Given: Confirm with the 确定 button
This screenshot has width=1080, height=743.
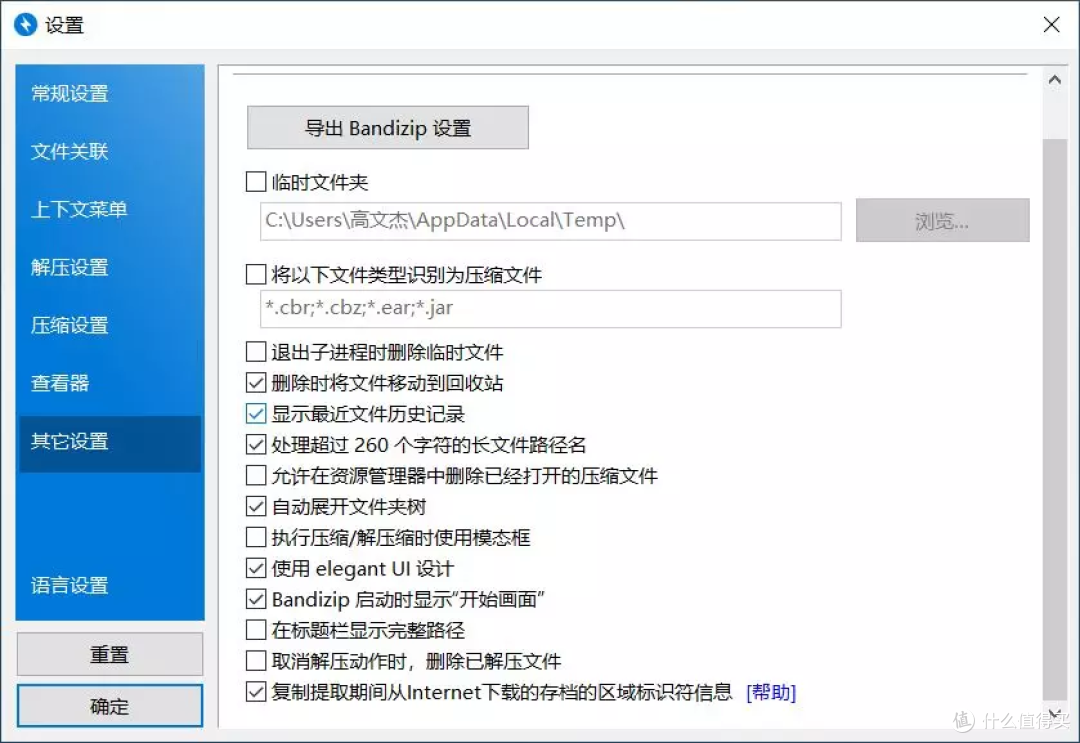Looking at the screenshot, I should click(110, 706).
